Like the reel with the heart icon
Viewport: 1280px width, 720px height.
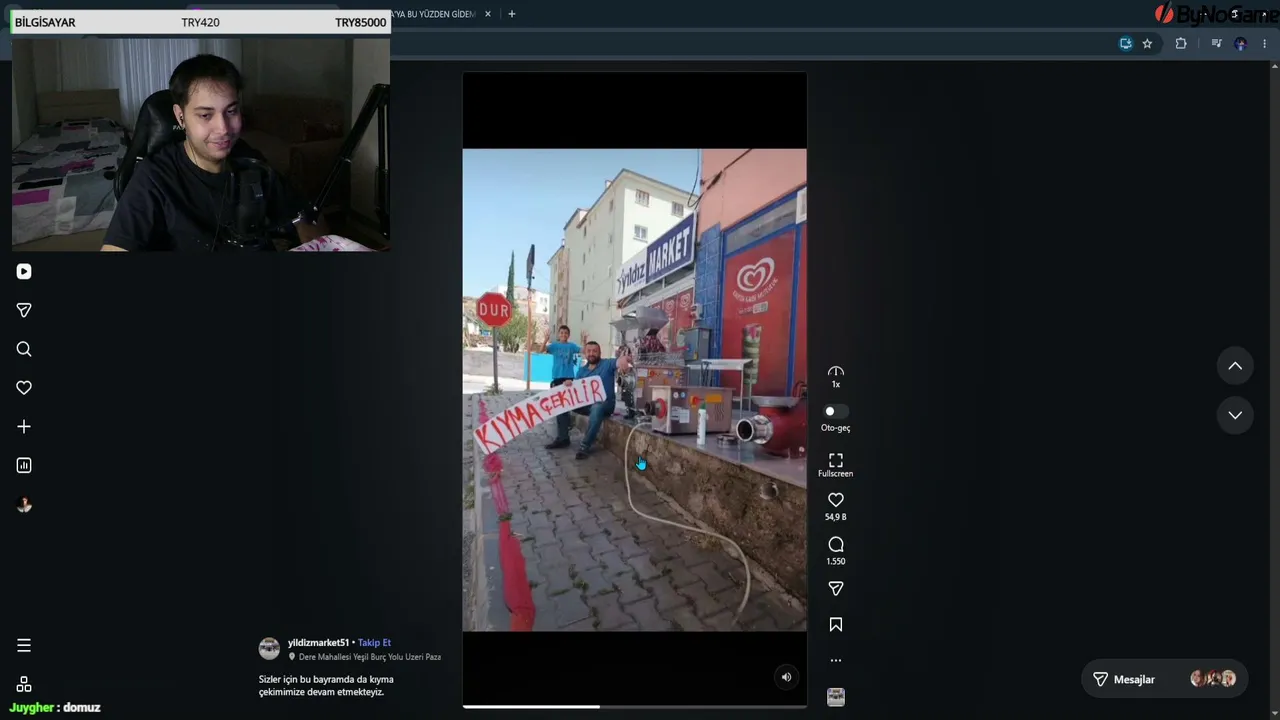(836, 500)
